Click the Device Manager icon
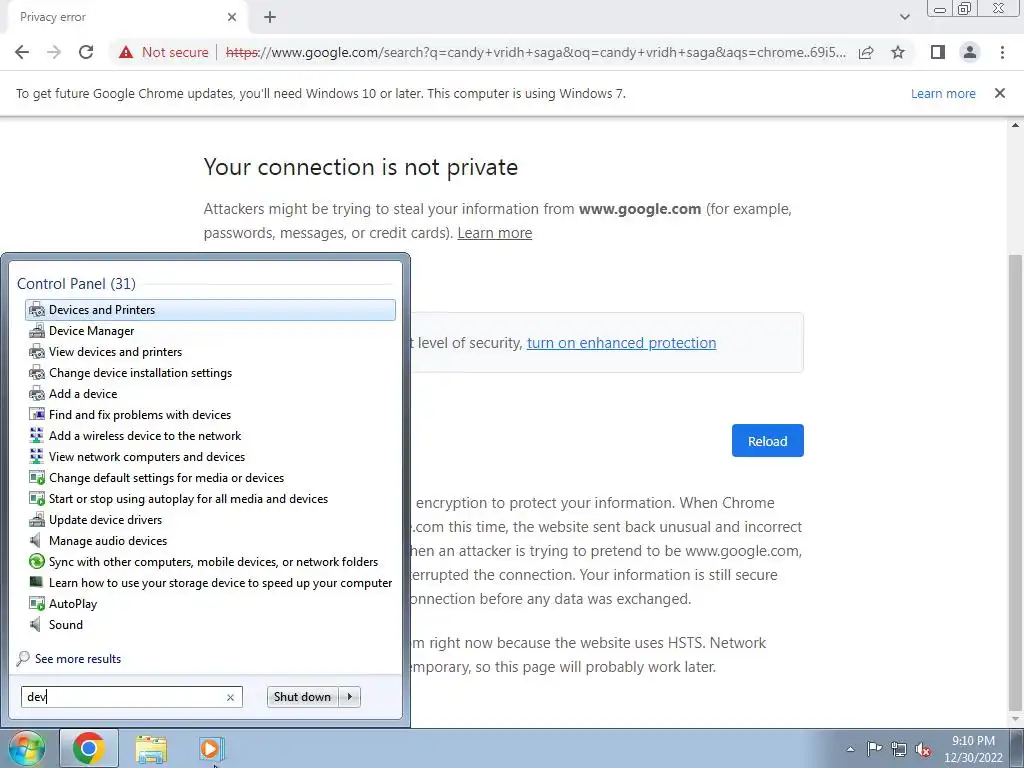 tap(37, 331)
